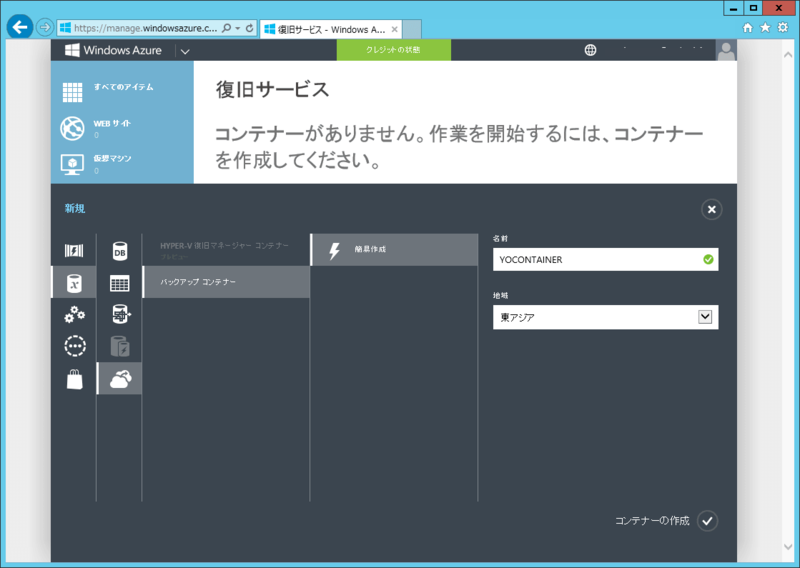Open the クレジットの状態 green banner
The width and height of the screenshot is (800, 568).
[393, 50]
